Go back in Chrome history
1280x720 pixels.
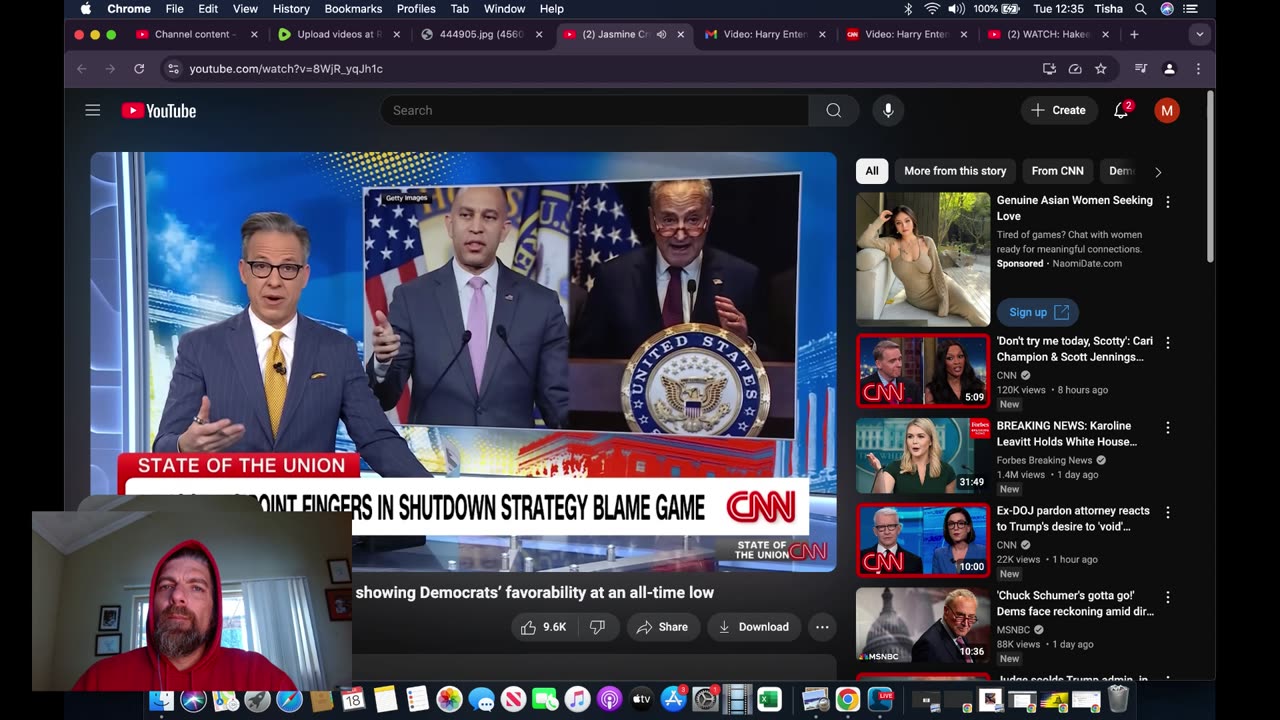click(x=82, y=69)
